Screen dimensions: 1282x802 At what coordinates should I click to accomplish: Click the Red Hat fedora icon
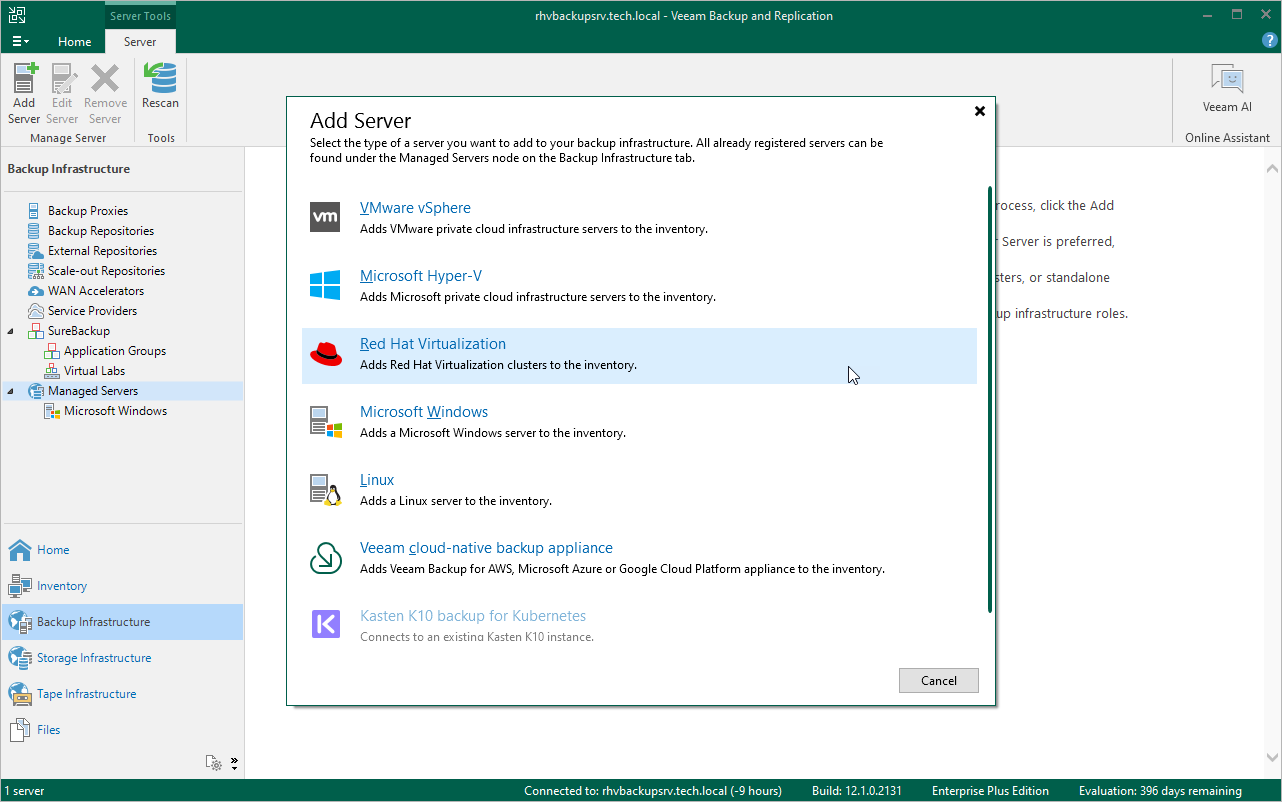(326, 353)
